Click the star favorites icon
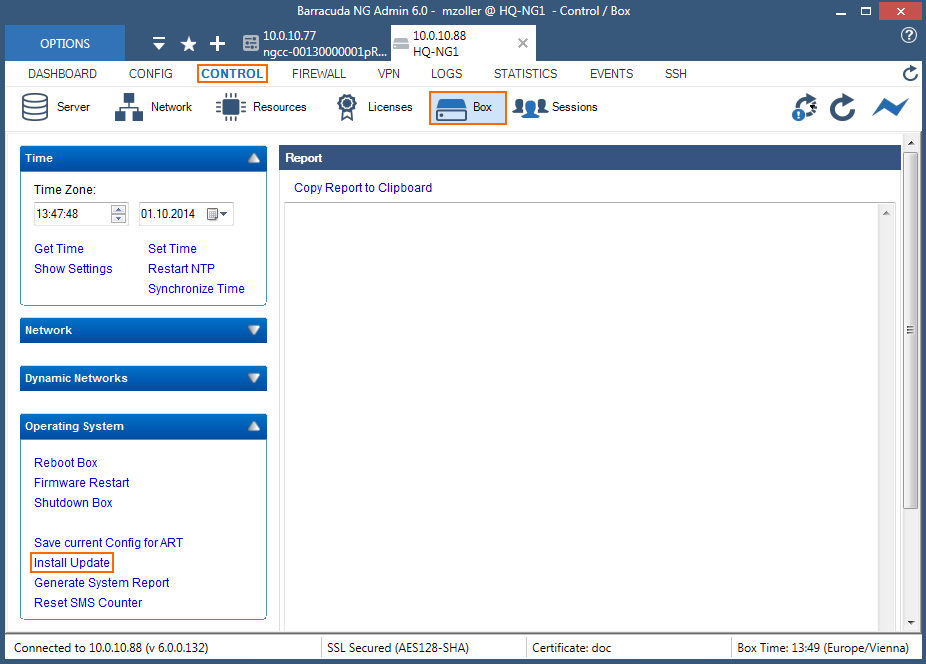This screenshot has height=664, width=926. pos(188,44)
